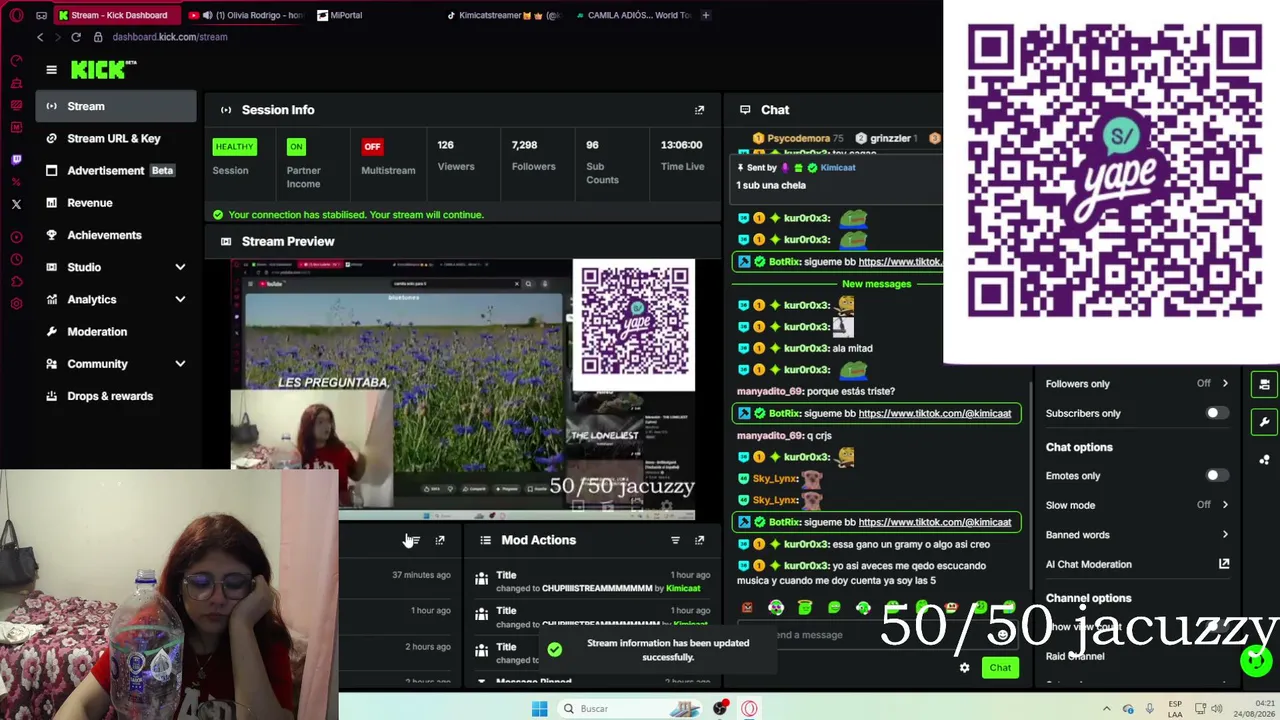Click the manyadito_69 'porque estás triste?' message
The height and width of the screenshot is (720, 1280).
point(816,391)
